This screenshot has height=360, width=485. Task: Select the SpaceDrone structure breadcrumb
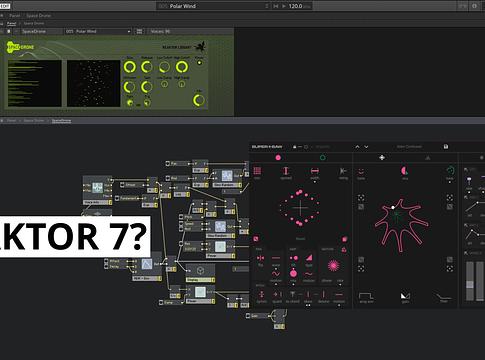point(61,121)
